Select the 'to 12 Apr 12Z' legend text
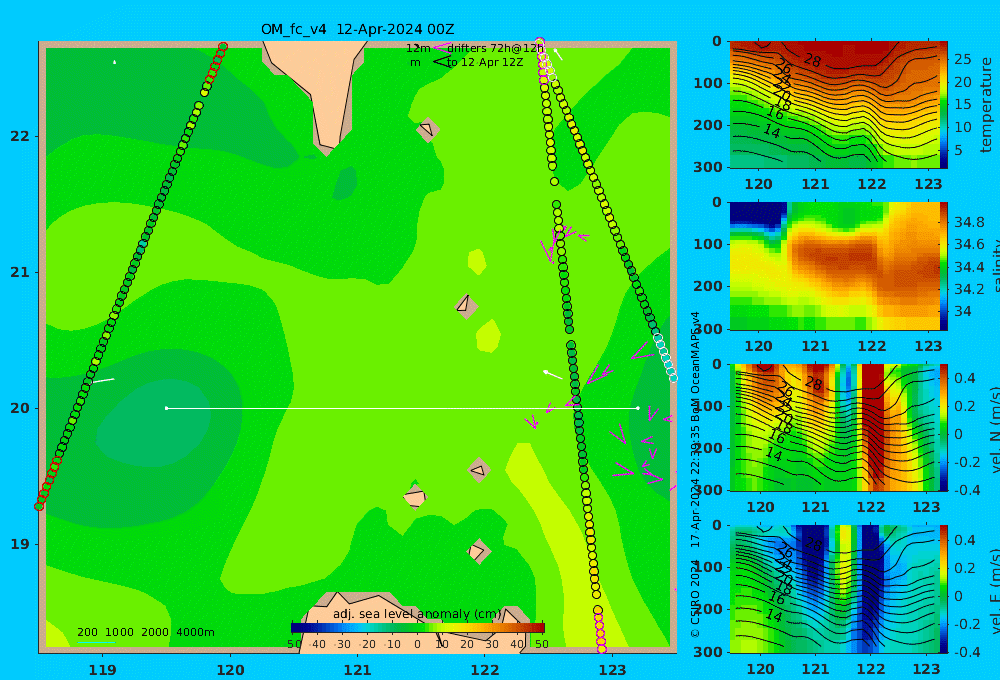The height and width of the screenshot is (680, 1000). (485, 63)
